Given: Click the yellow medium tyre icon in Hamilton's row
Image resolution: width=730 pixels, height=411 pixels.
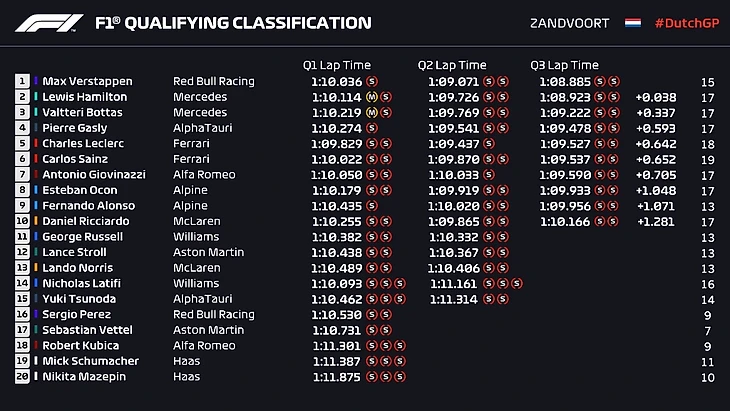Looking at the screenshot, I should (x=372, y=97).
